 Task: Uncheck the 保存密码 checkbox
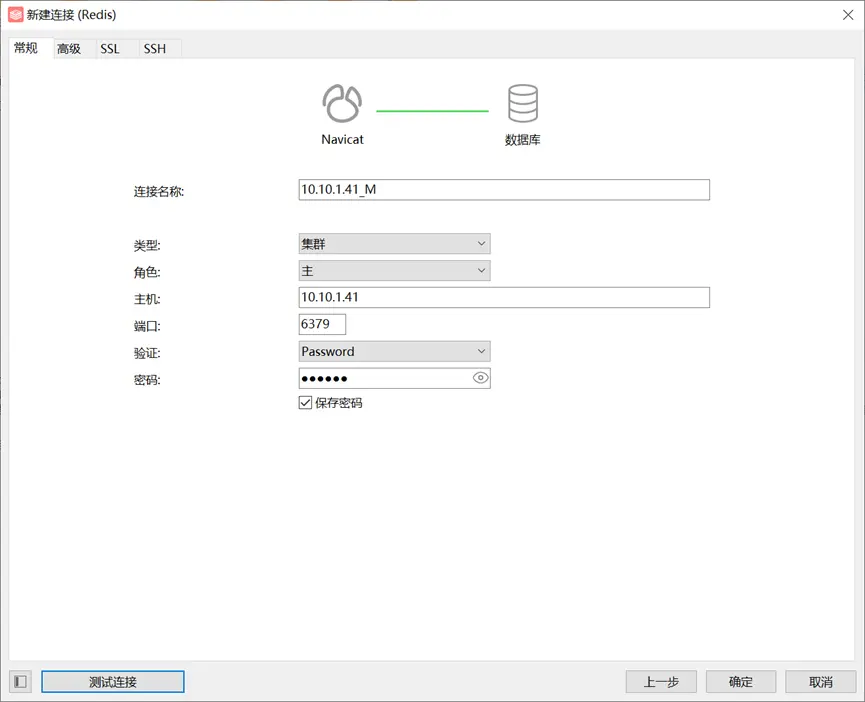[x=305, y=403]
